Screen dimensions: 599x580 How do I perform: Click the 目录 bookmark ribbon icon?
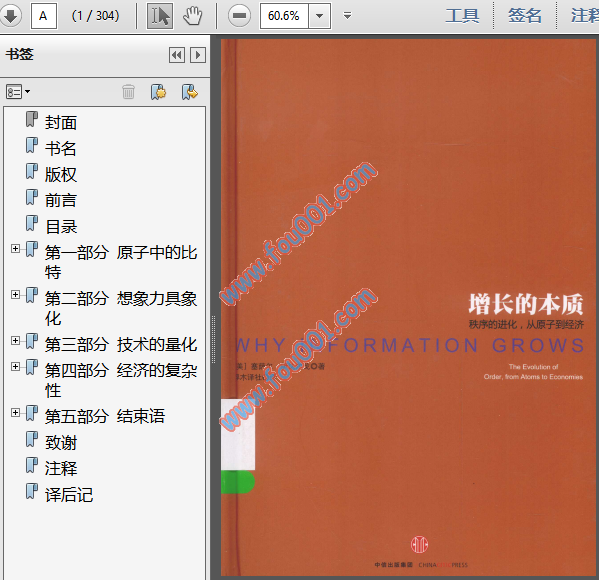click(32, 223)
